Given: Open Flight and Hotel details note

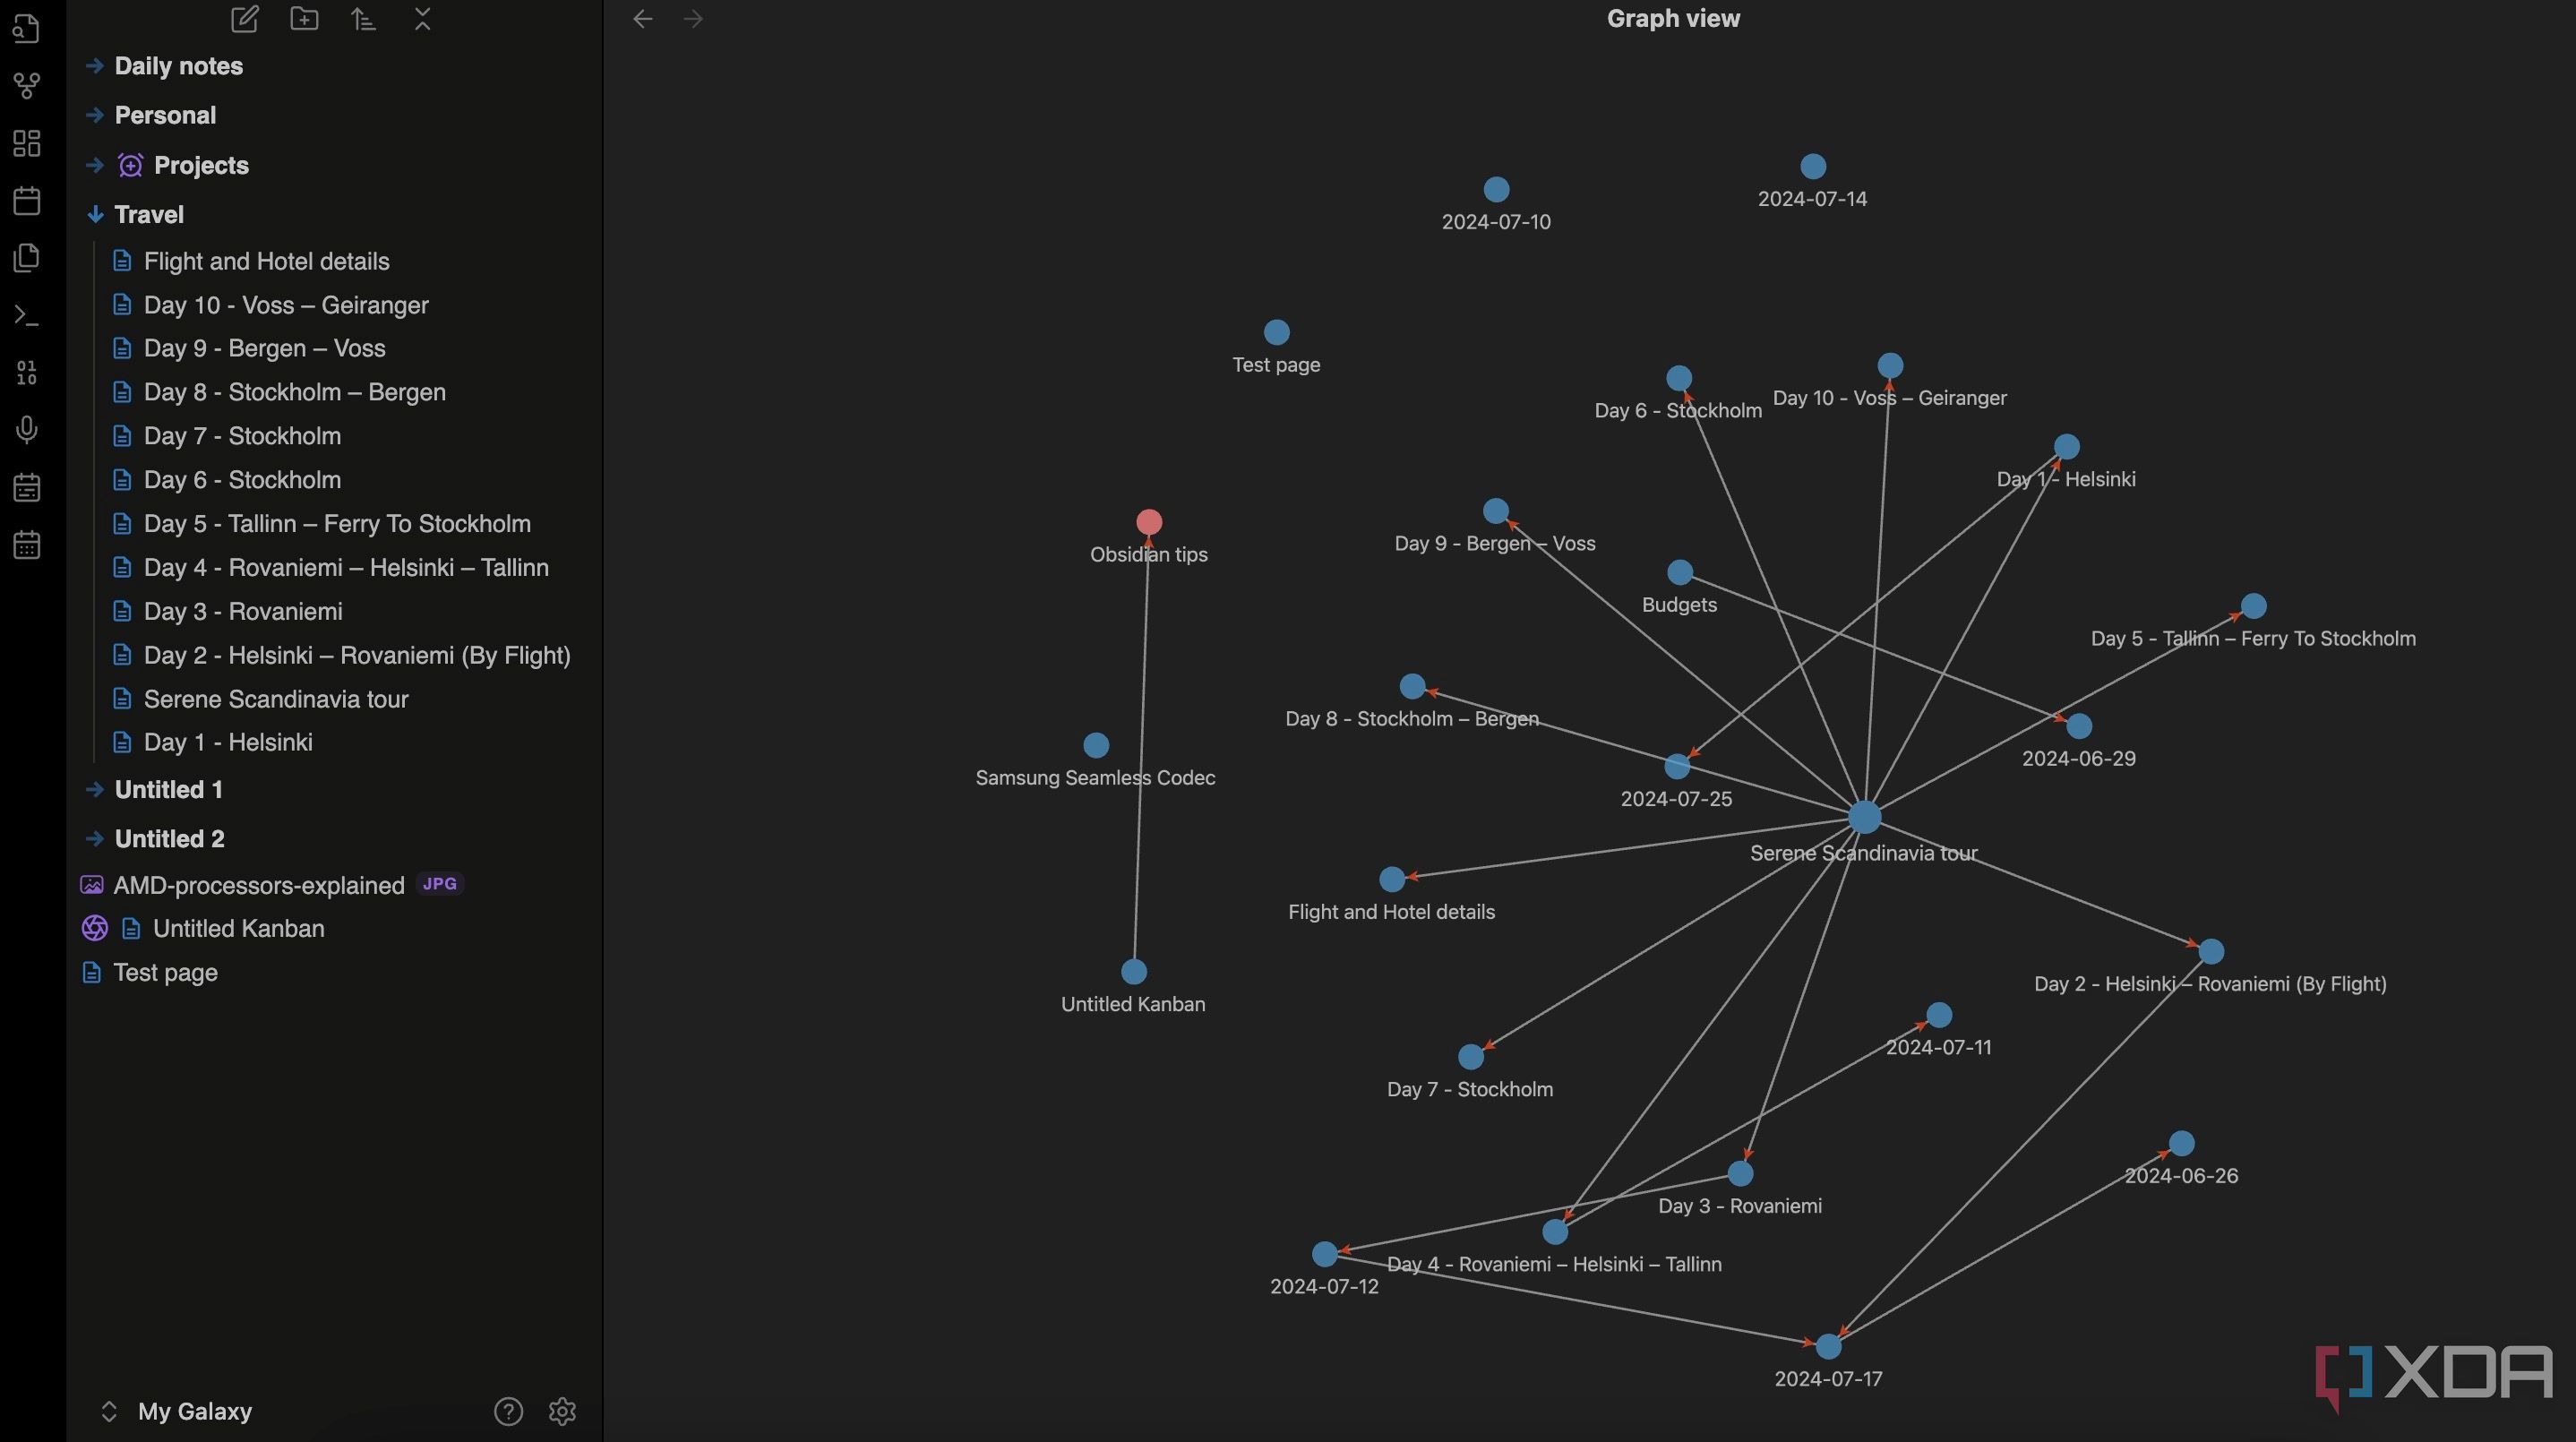Looking at the screenshot, I should coord(265,260).
